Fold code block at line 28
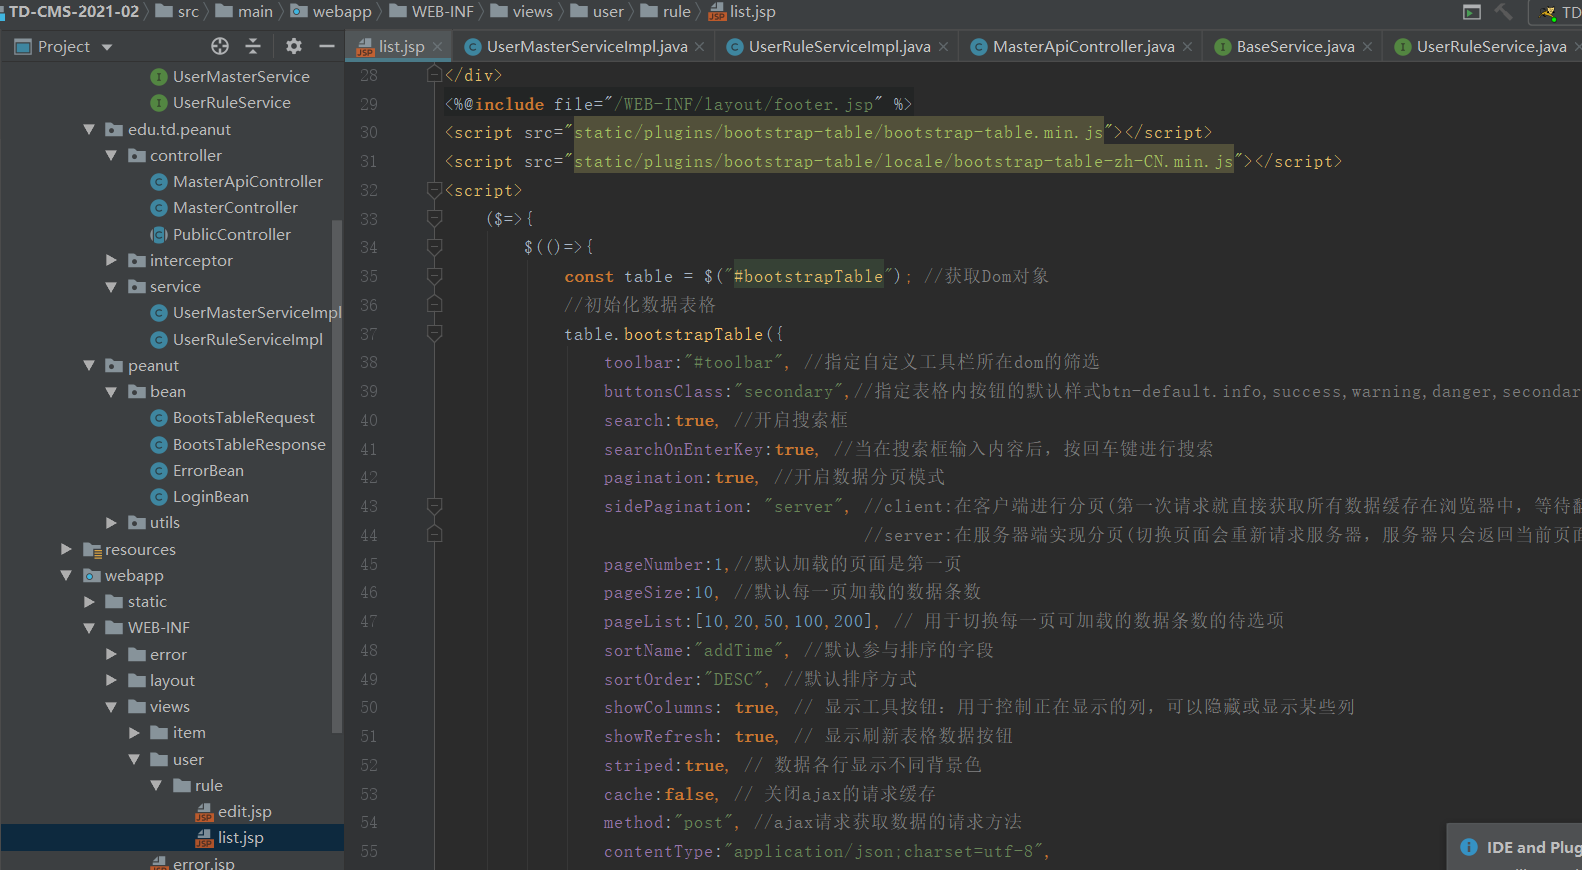Image resolution: width=1582 pixels, height=870 pixels. click(434, 74)
